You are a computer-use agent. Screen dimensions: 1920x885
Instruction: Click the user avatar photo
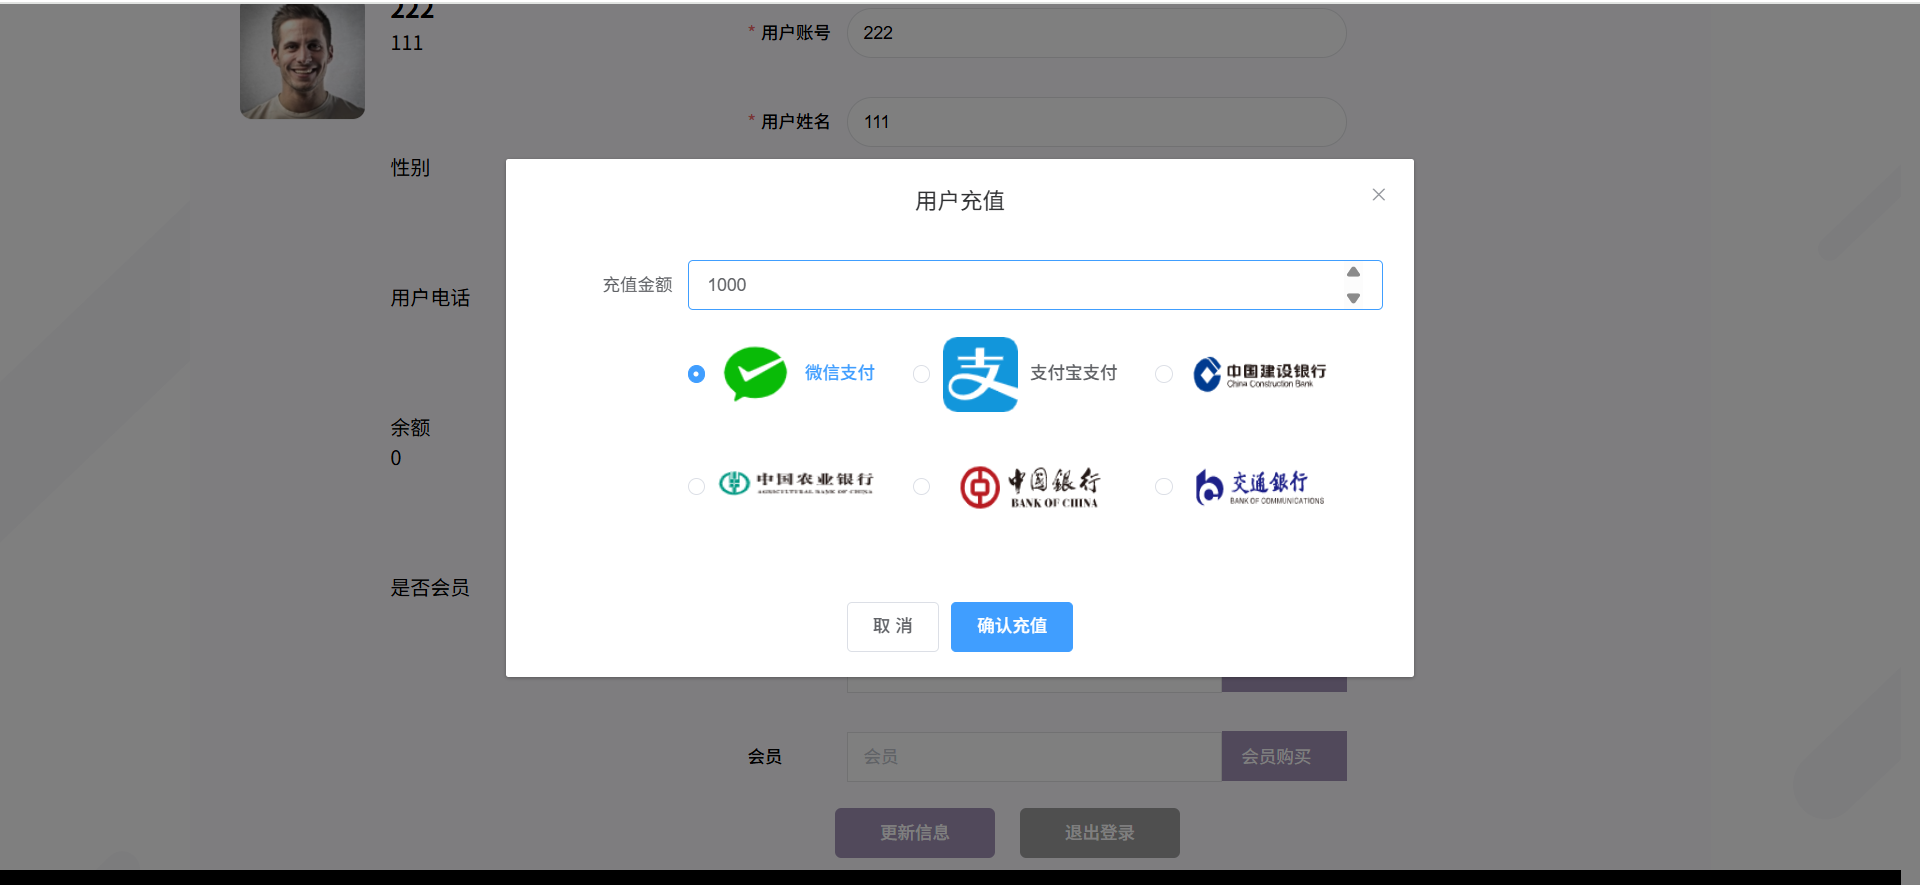[302, 60]
